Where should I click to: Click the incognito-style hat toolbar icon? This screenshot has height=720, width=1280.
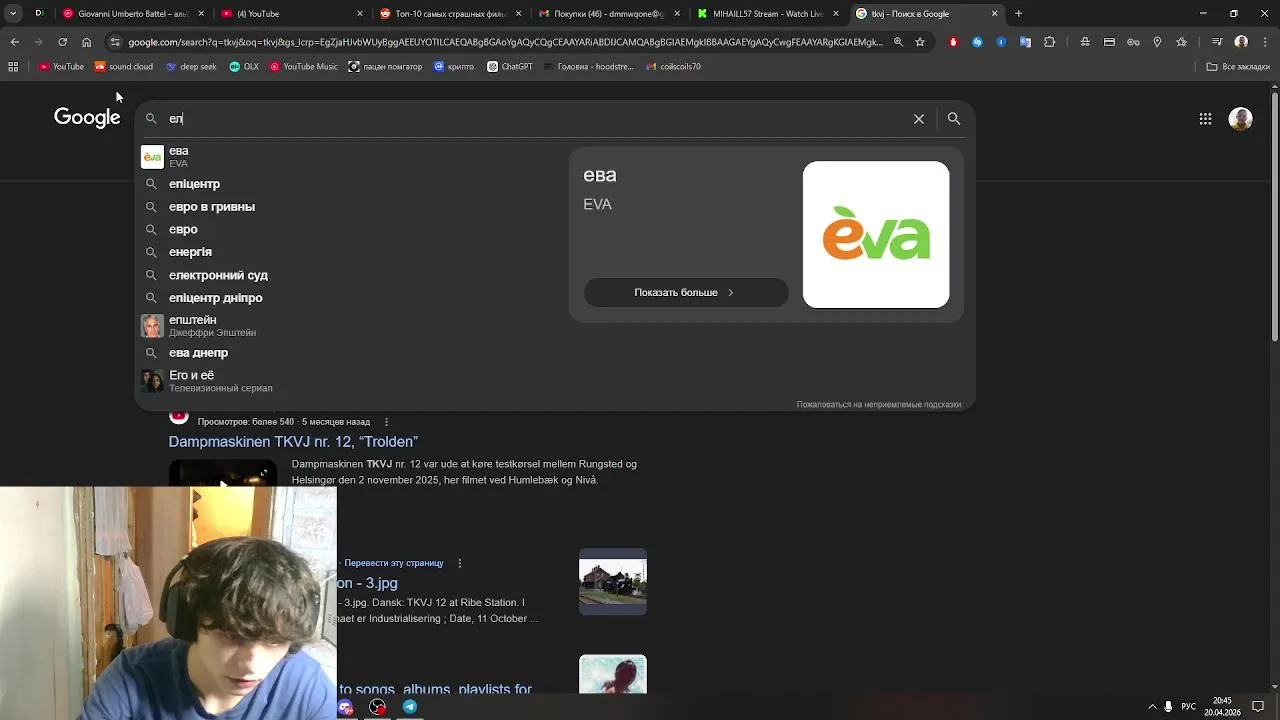[x=1085, y=42]
